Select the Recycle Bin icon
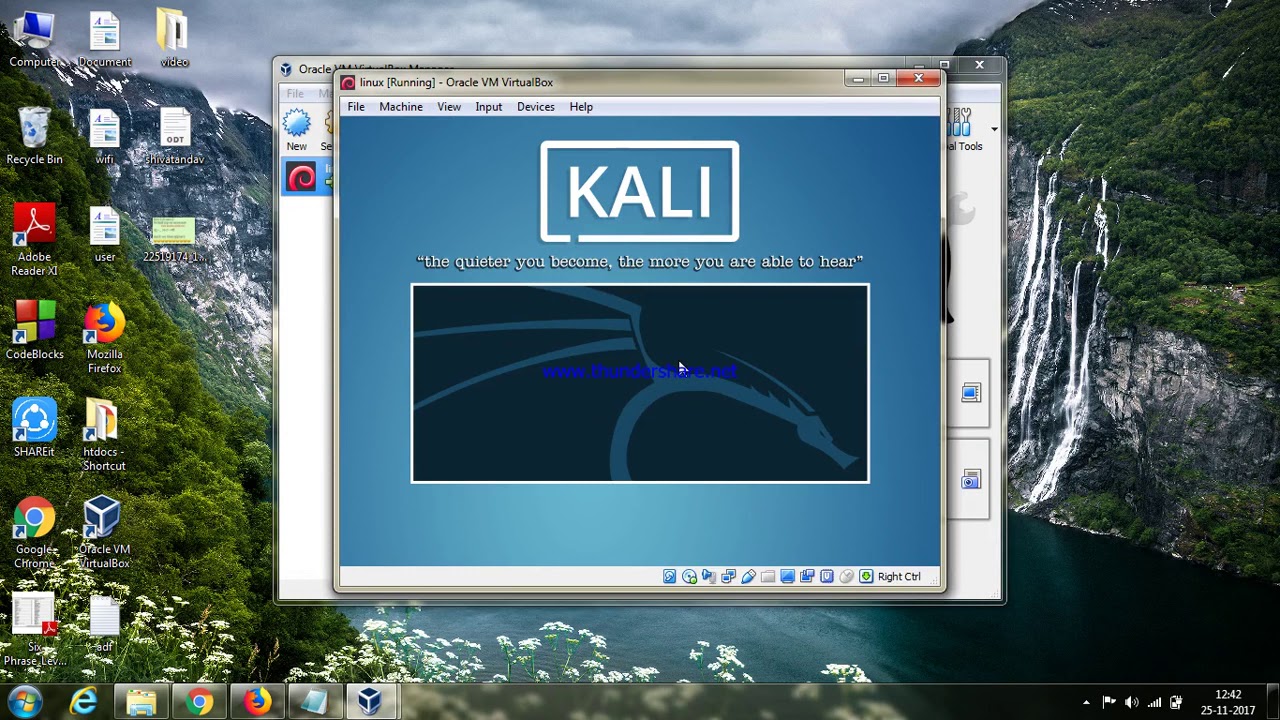 click(x=34, y=136)
